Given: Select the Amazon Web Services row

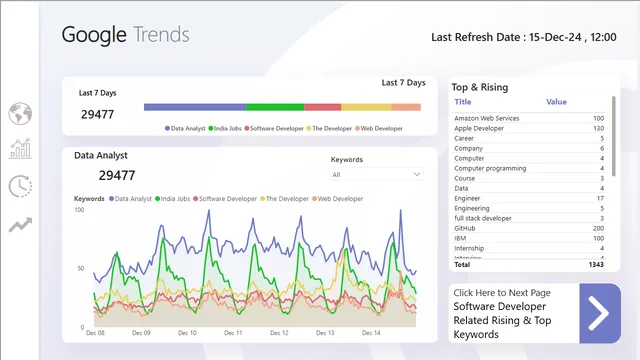Looking at the screenshot, I should click(529, 118).
